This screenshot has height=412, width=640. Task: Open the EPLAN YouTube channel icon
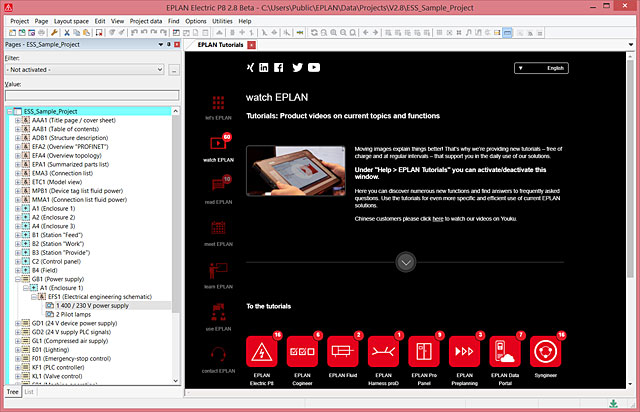pyautogui.click(x=314, y=67)
